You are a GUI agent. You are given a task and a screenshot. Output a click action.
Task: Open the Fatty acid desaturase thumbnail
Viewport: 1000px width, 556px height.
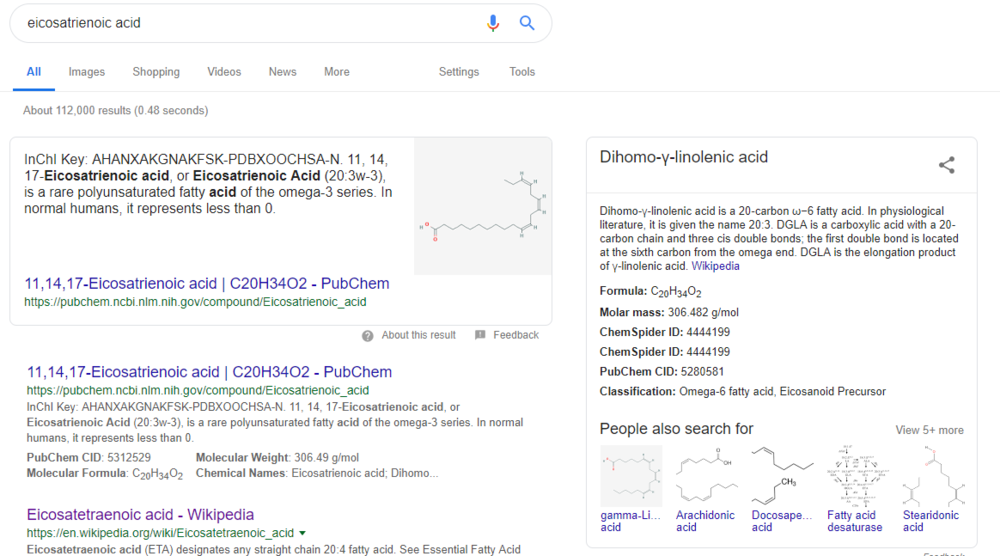(x=855, y=475)
